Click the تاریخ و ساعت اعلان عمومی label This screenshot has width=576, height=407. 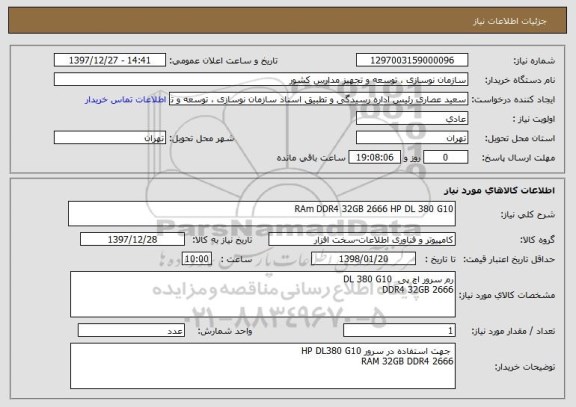pyautogui.click(x=223, y=61)
